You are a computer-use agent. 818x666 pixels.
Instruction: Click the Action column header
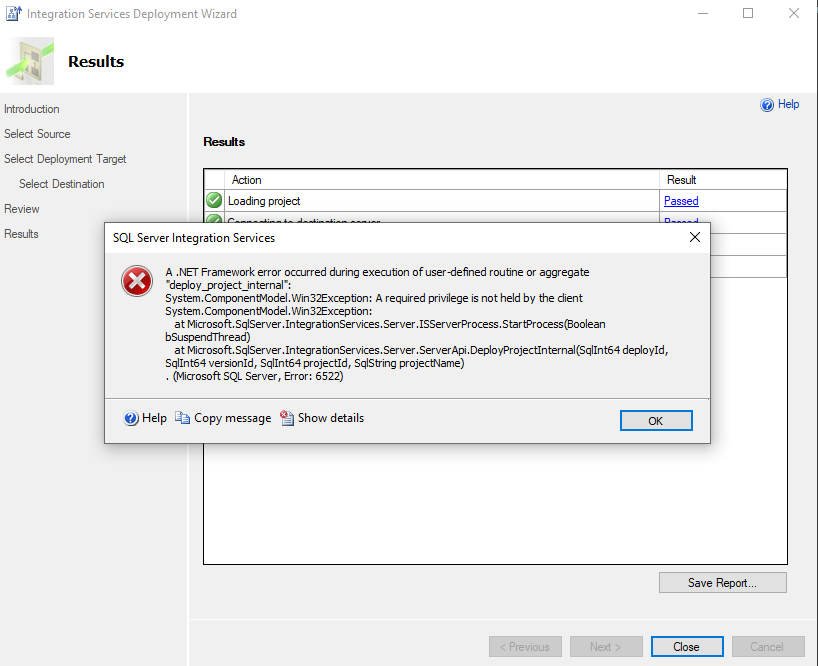[x=247, y=180]
